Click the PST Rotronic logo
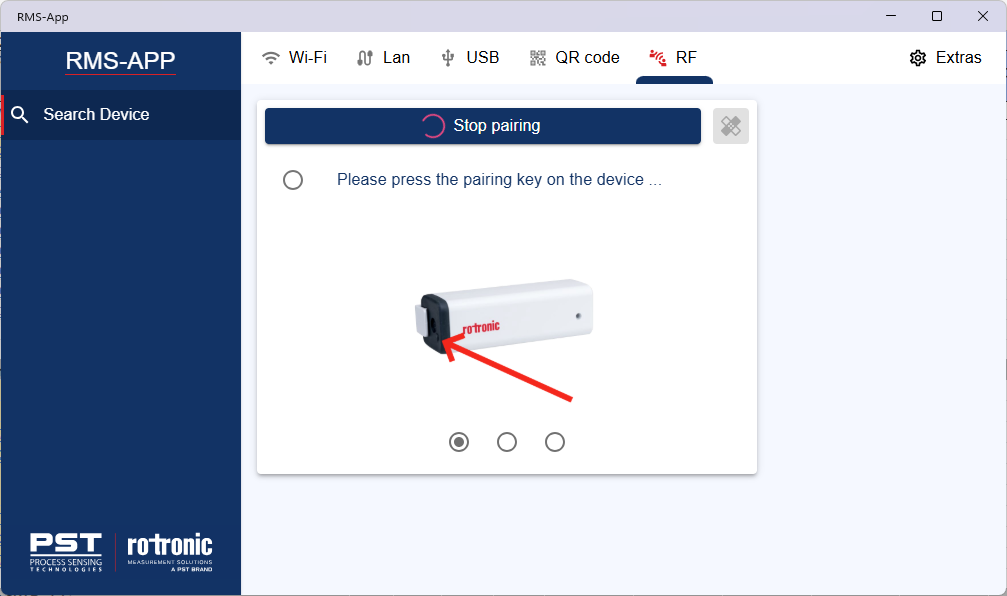The image size is (1007, 596). click(121, 552)
